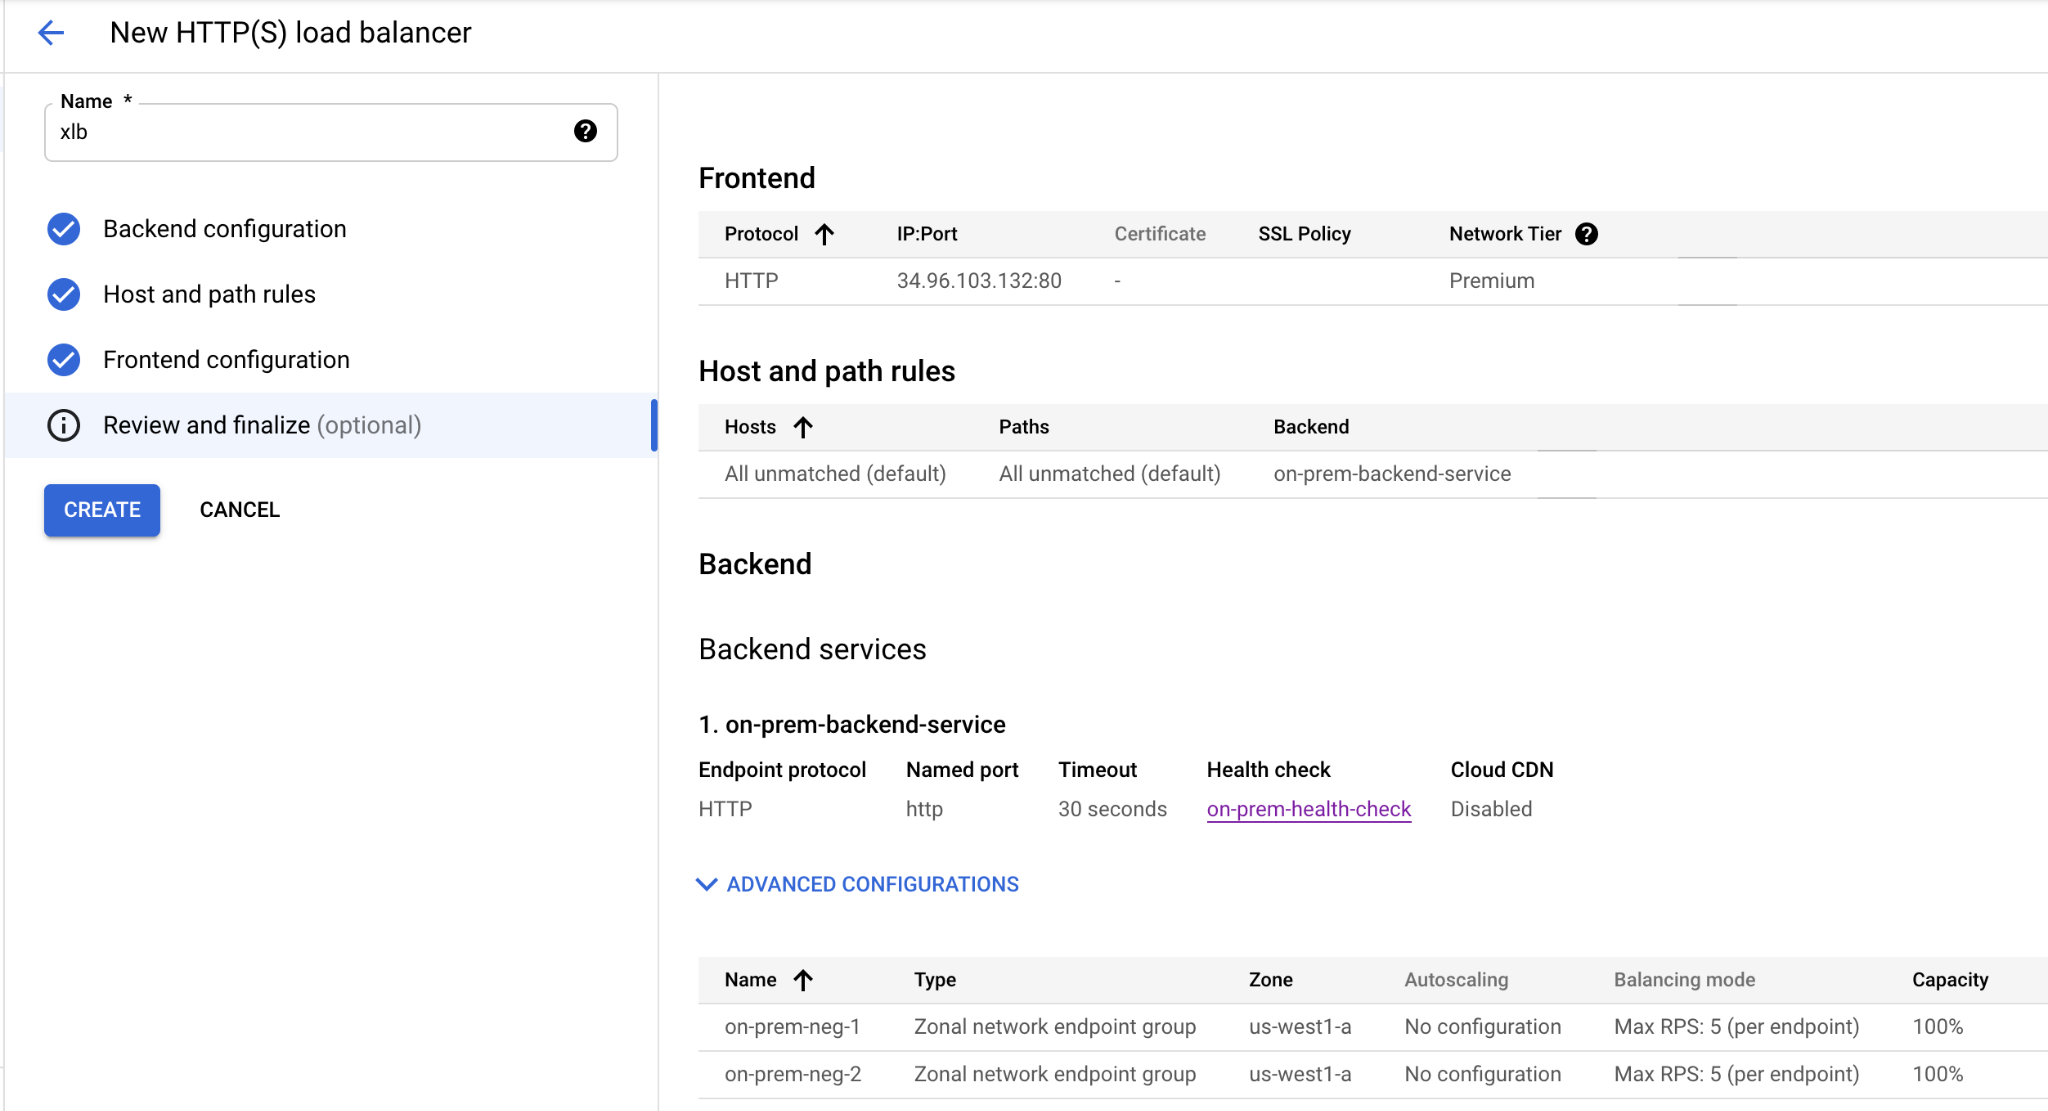
Task: Open the on-prem-health-check link
Action: click(1308, 809)
